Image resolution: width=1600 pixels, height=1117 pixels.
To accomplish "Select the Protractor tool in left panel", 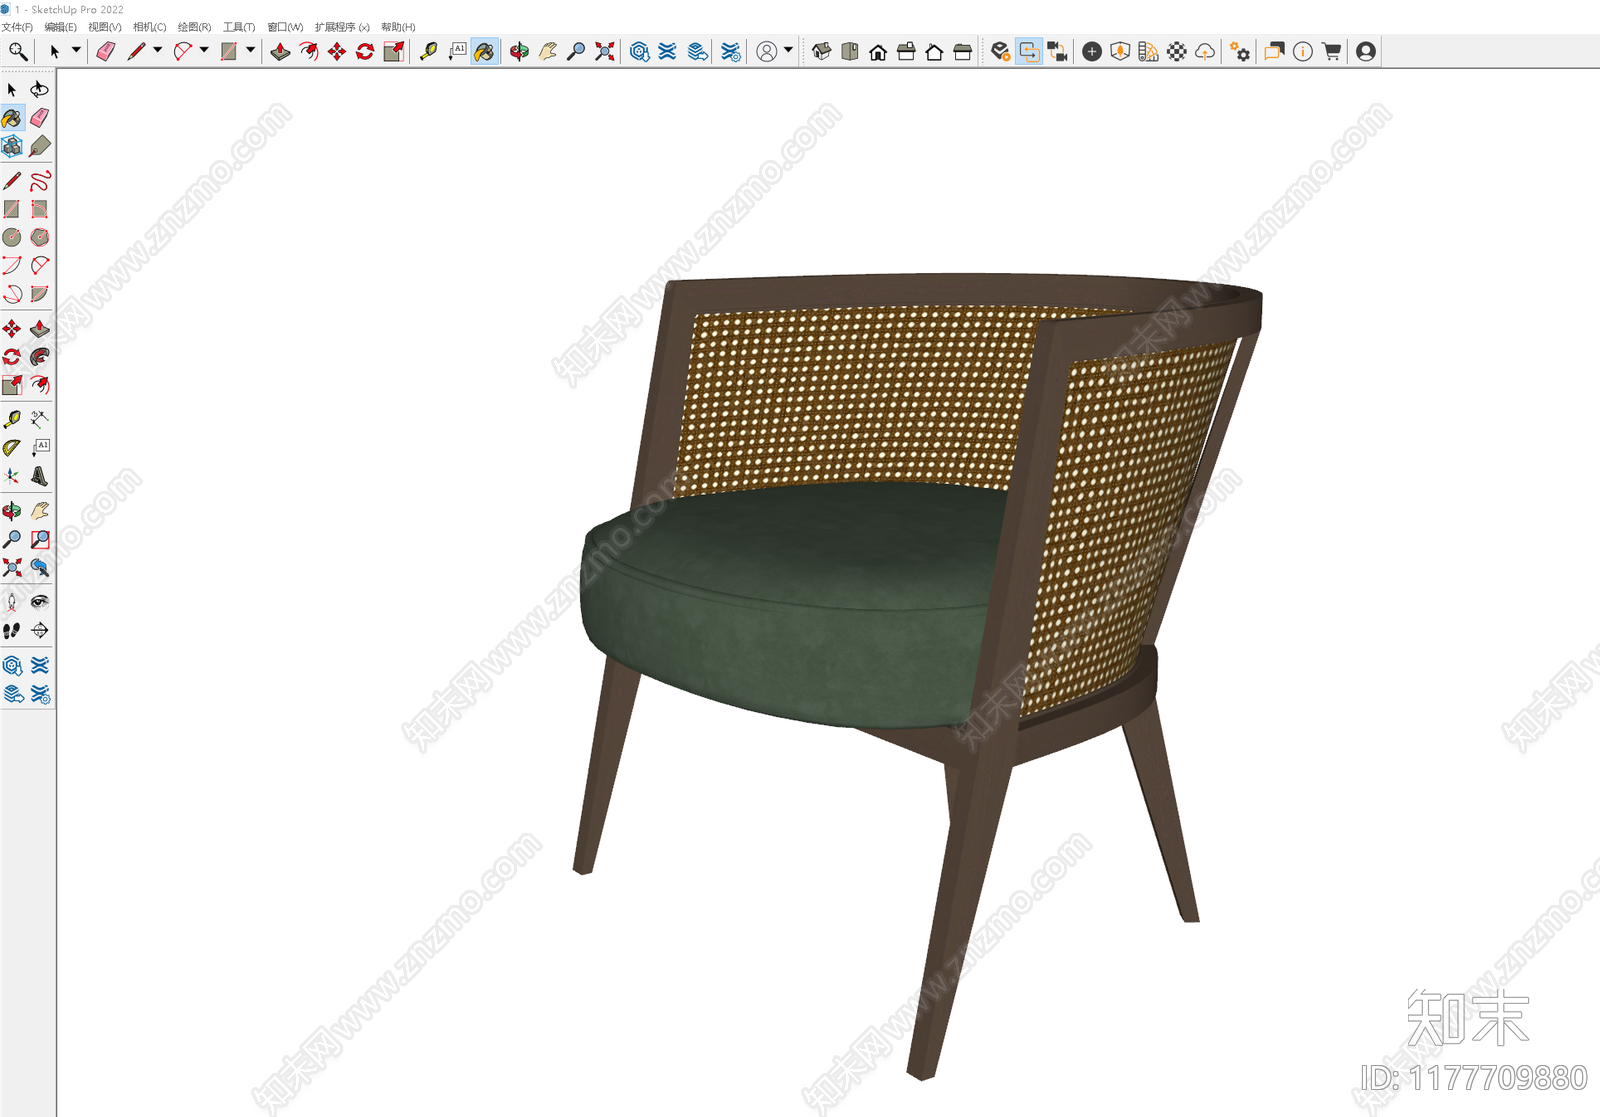I will click(x=12, y=447).
